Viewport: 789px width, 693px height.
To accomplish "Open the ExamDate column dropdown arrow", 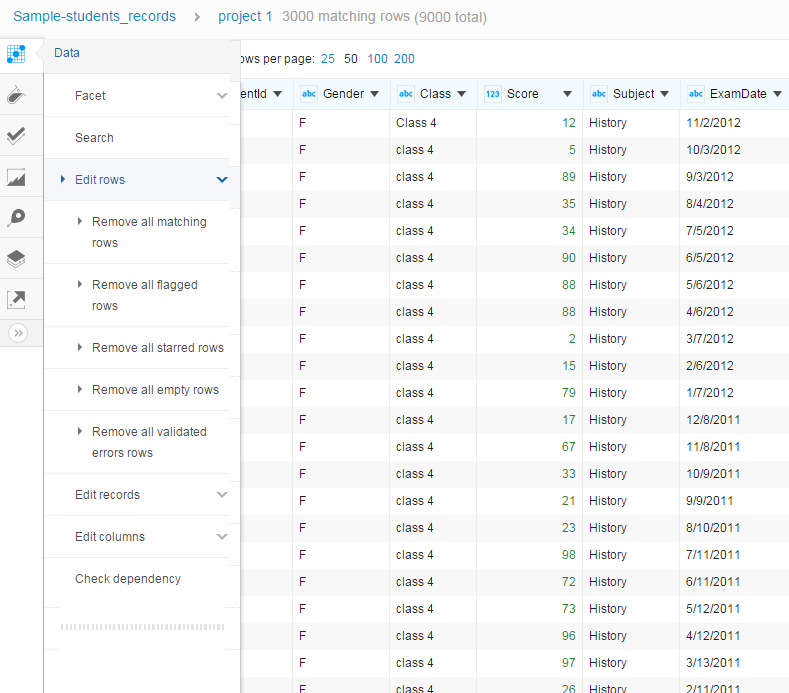I will pos(777,94).
